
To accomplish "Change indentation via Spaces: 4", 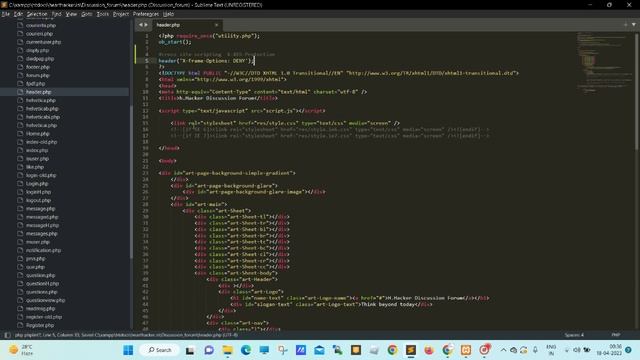I will click(574, 335).
